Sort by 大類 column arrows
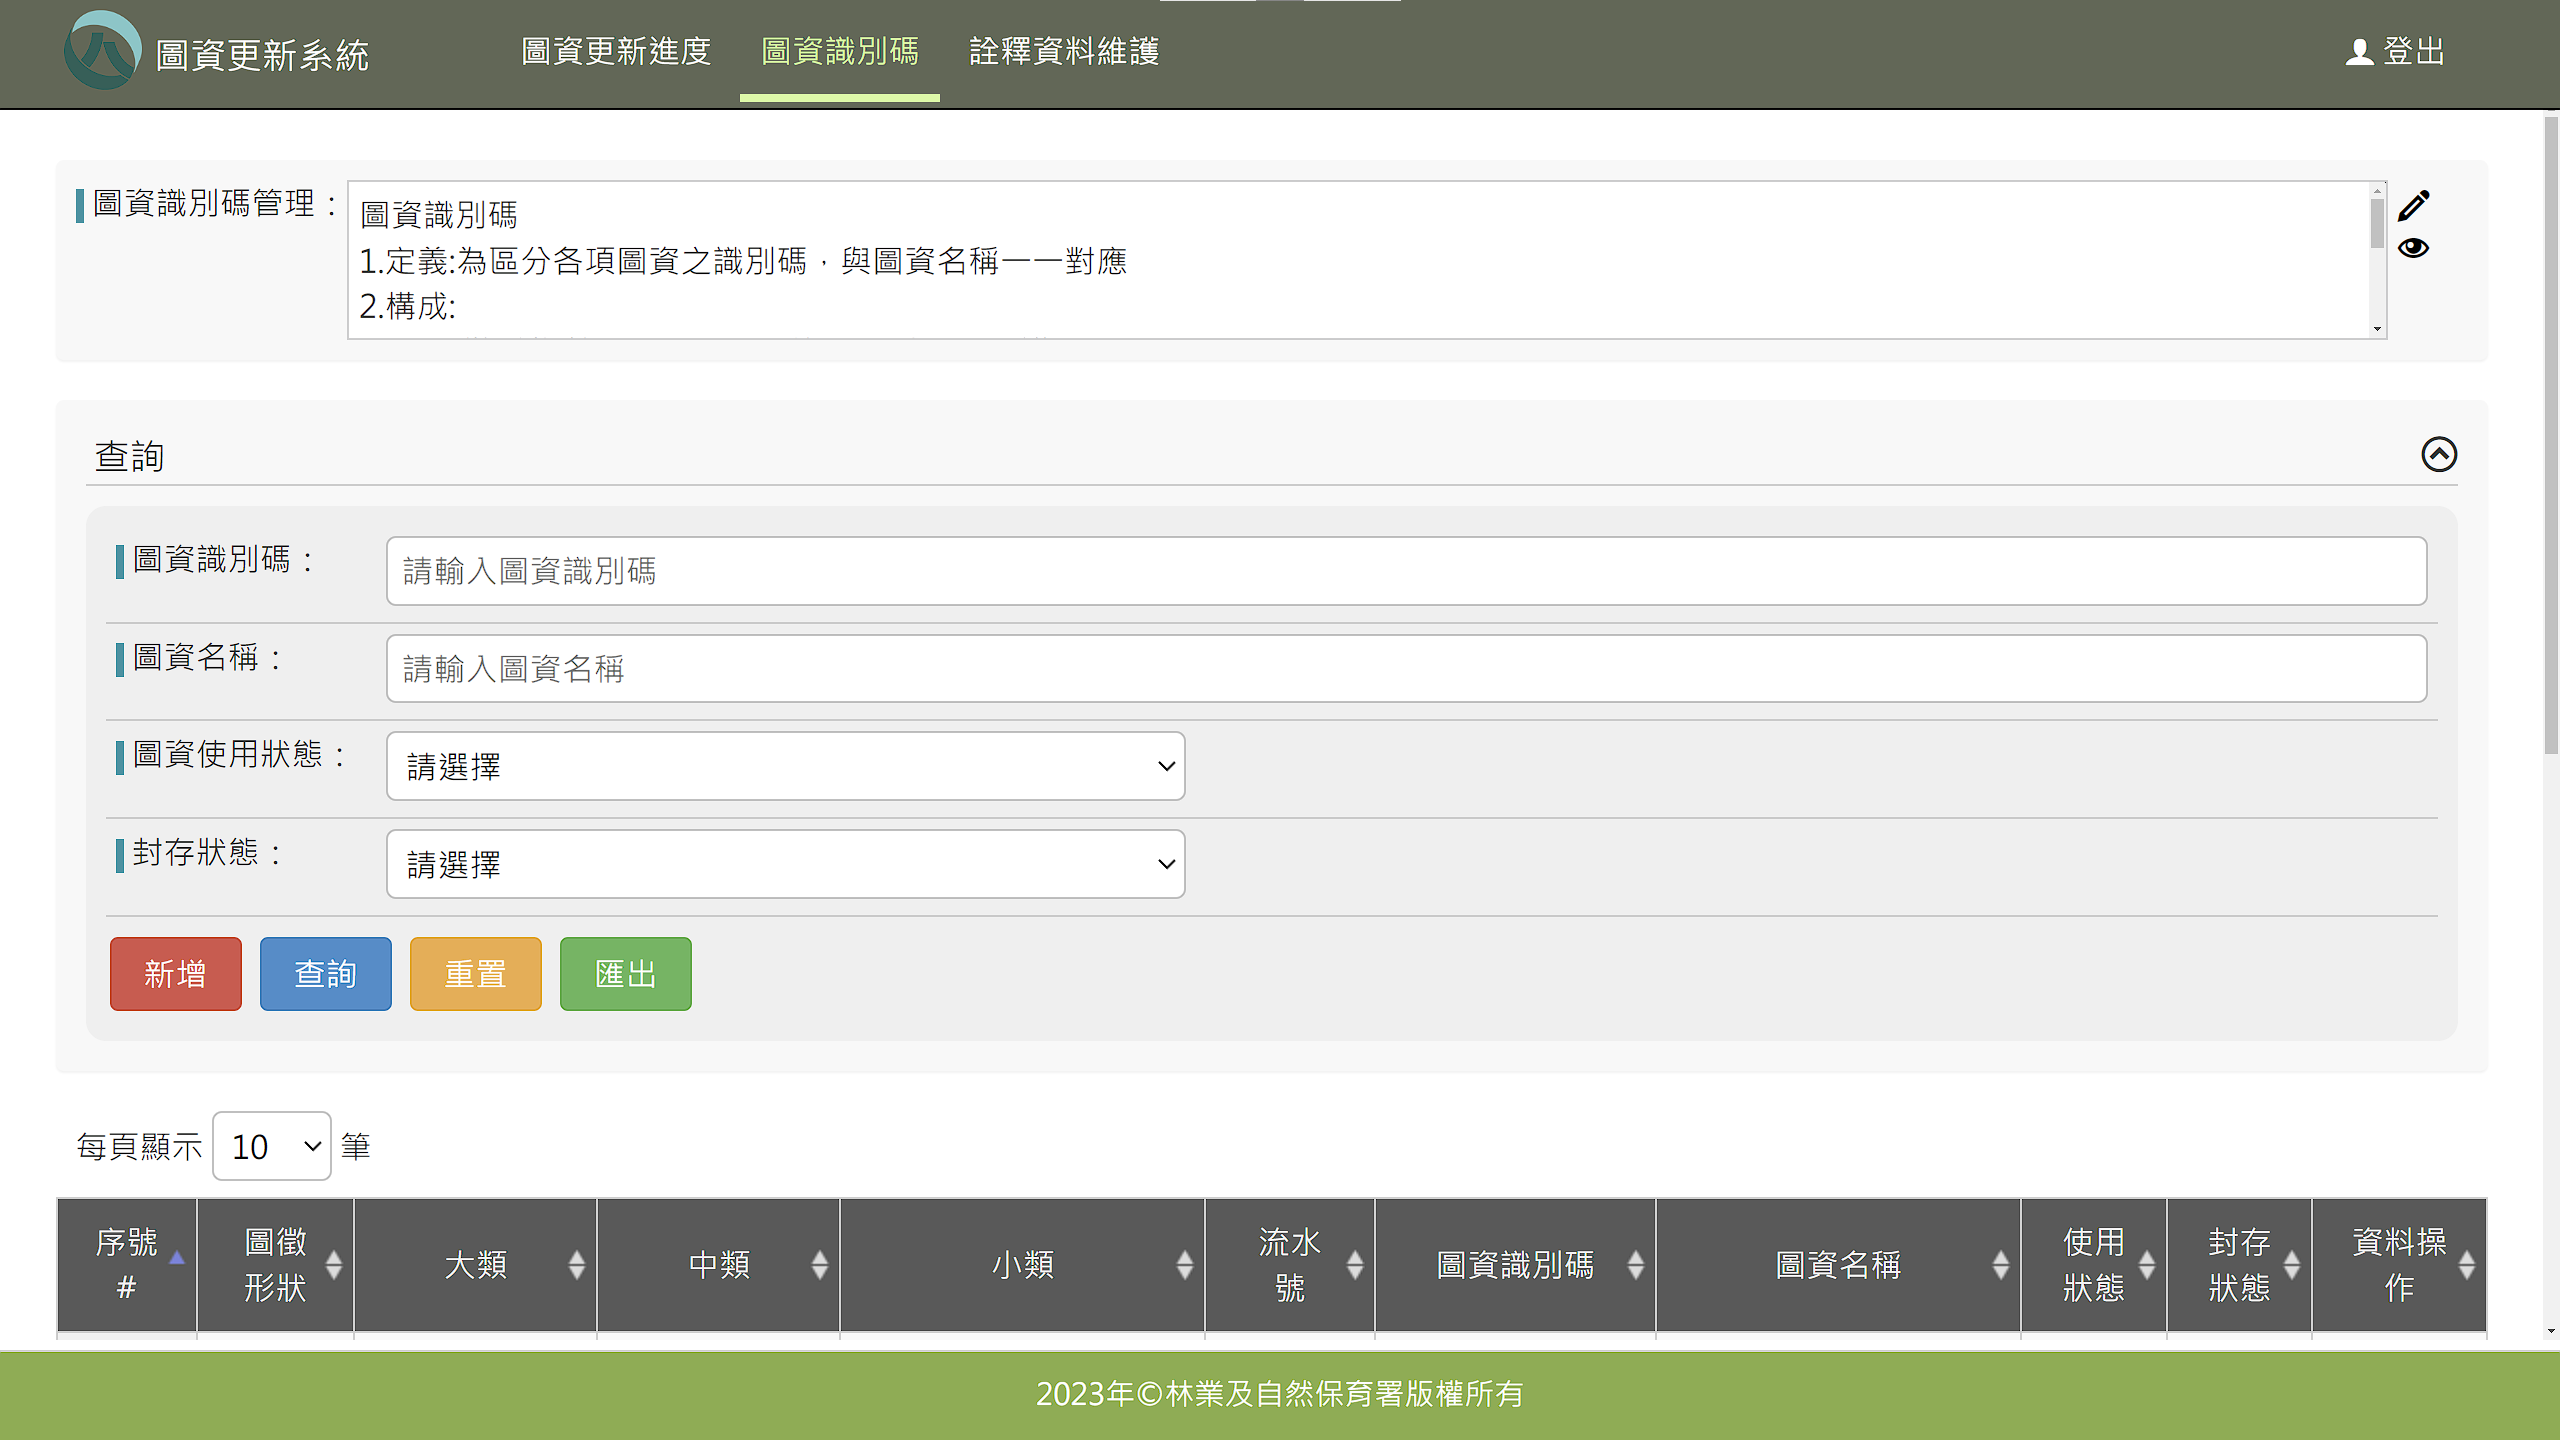2560x1440 pixels. tap(577, 1264)
